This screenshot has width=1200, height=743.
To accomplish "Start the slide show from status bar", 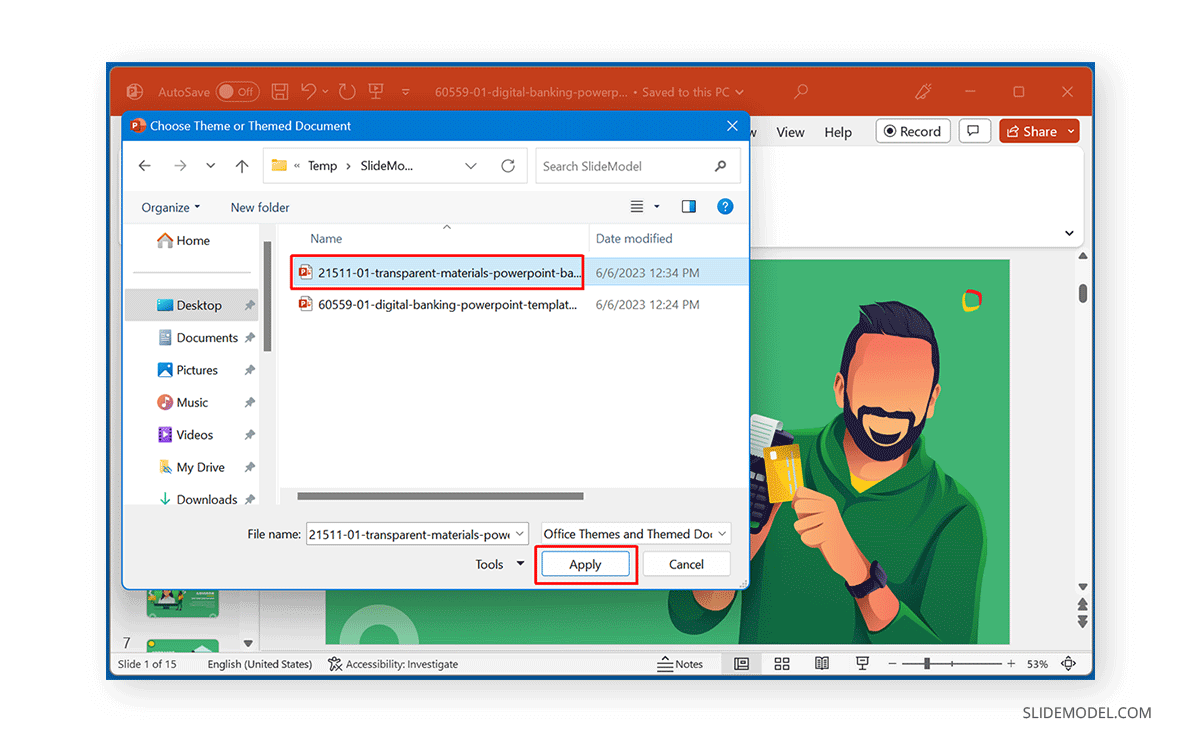I will [x=861, y=663].
